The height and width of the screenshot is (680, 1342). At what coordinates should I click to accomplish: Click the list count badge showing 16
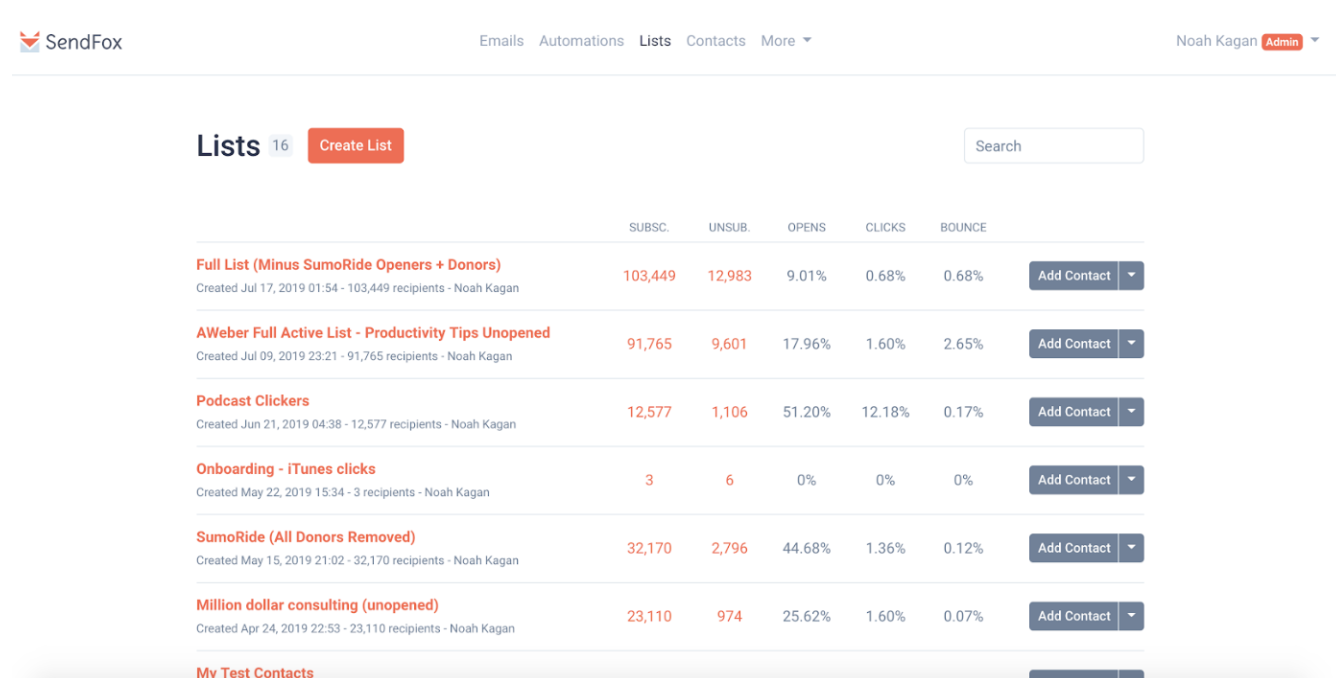[280, 146]
